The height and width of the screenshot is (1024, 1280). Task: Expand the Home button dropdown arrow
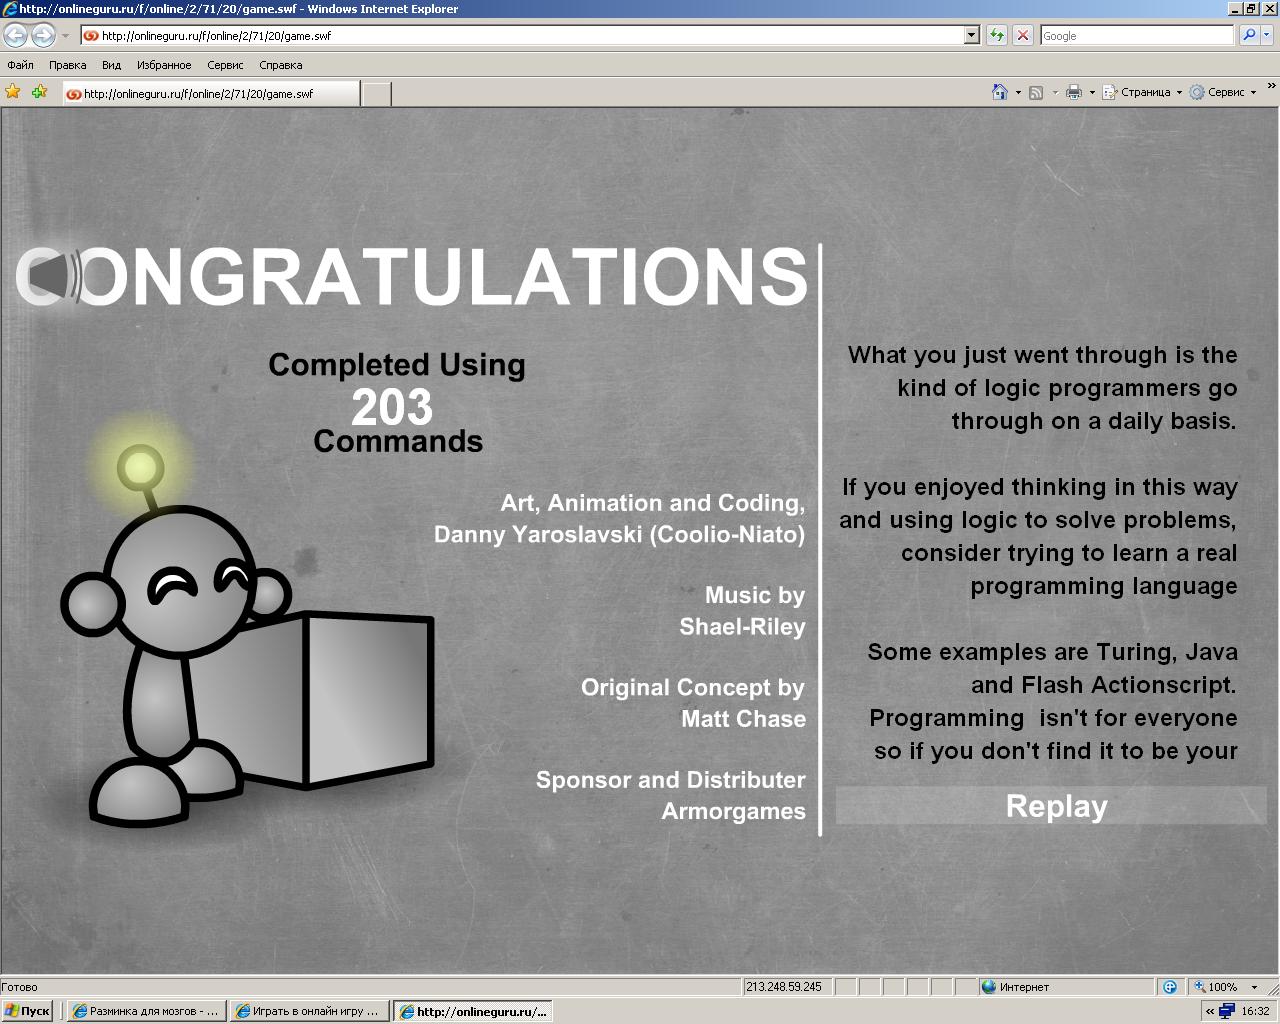(x=1018, y=92)
